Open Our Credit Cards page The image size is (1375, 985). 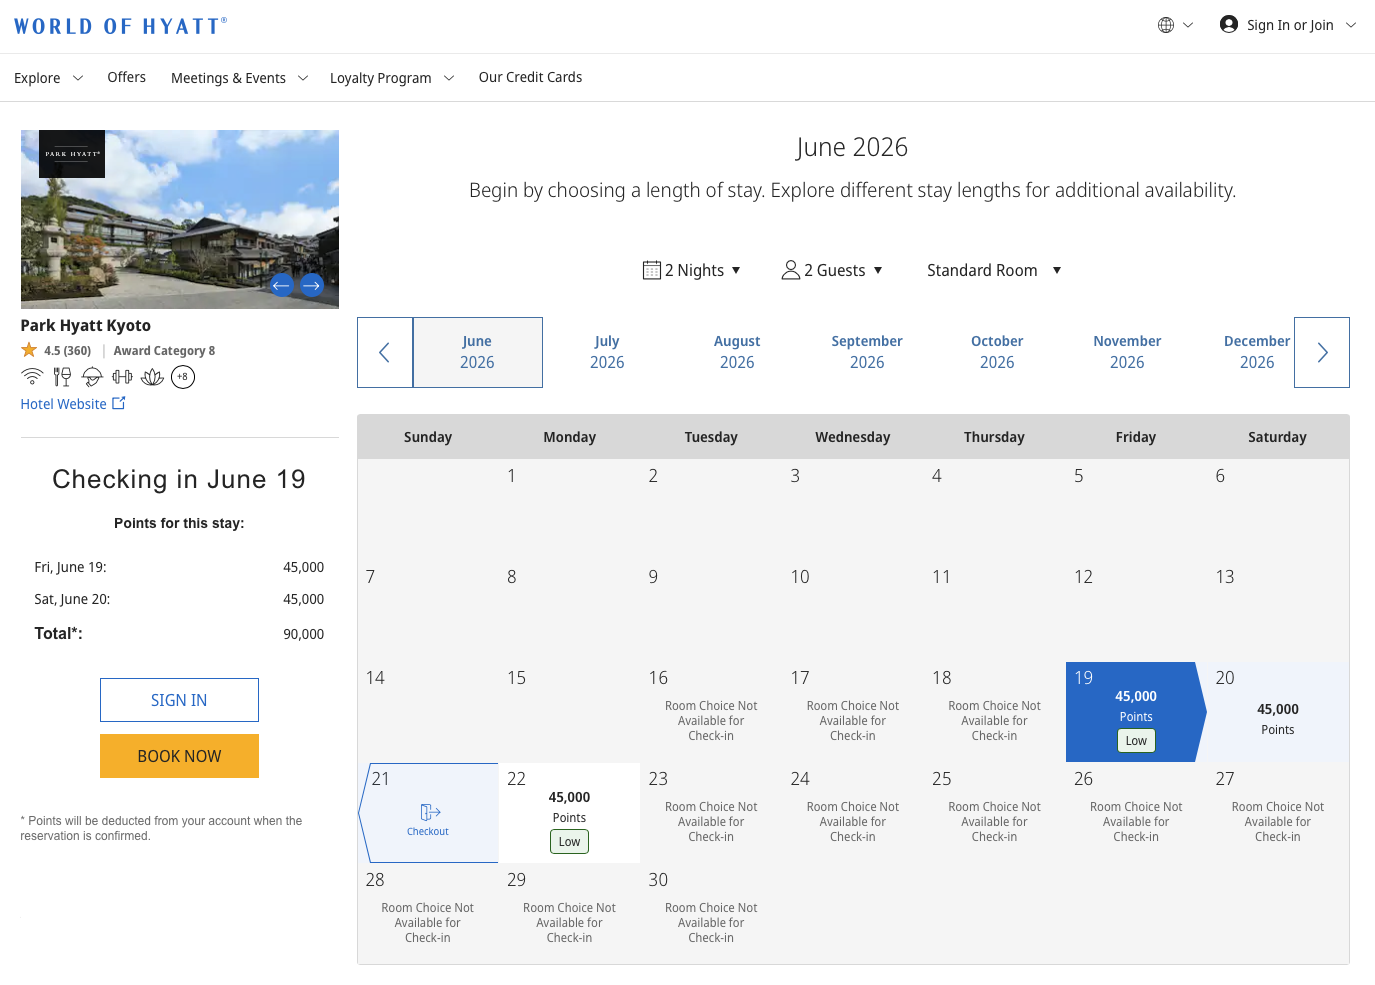[x=530, y=77]
